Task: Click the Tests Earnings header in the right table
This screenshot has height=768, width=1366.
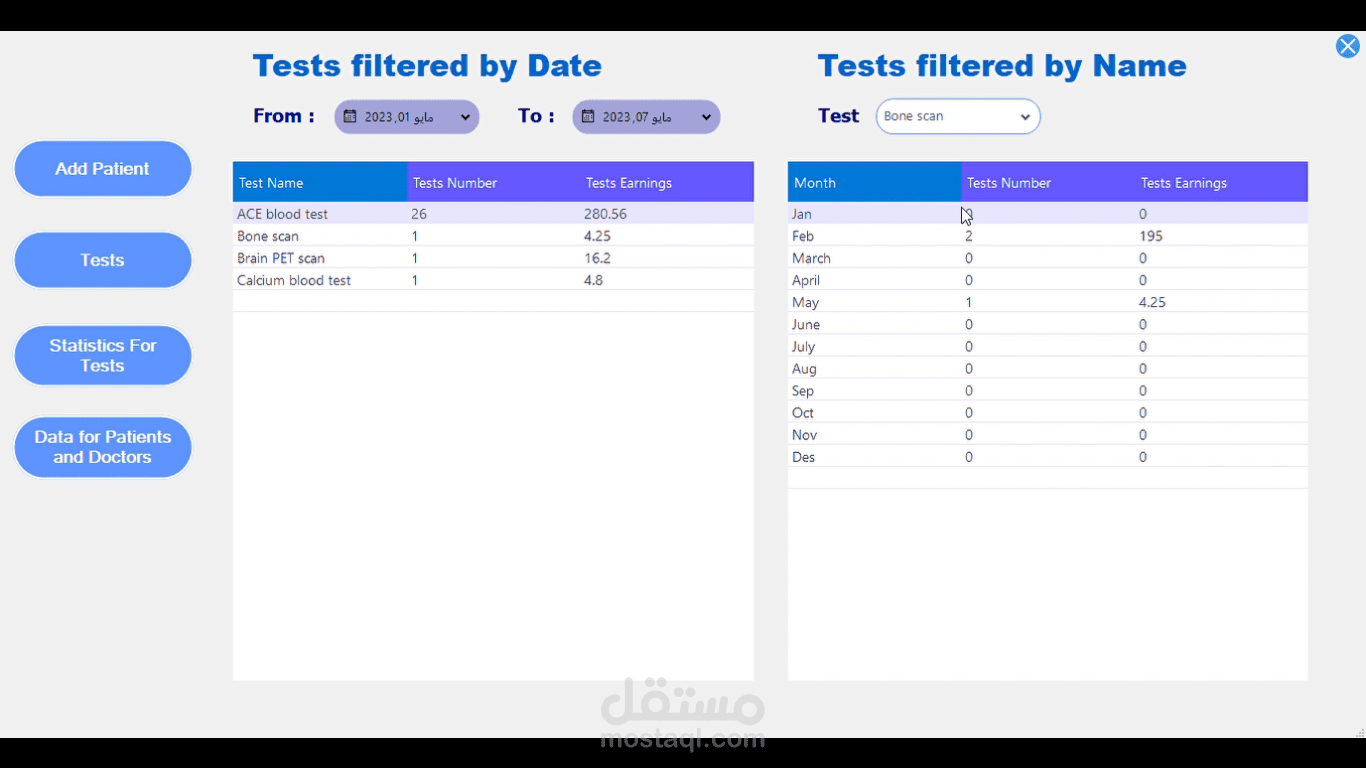Action: [x=1183, y=182]
